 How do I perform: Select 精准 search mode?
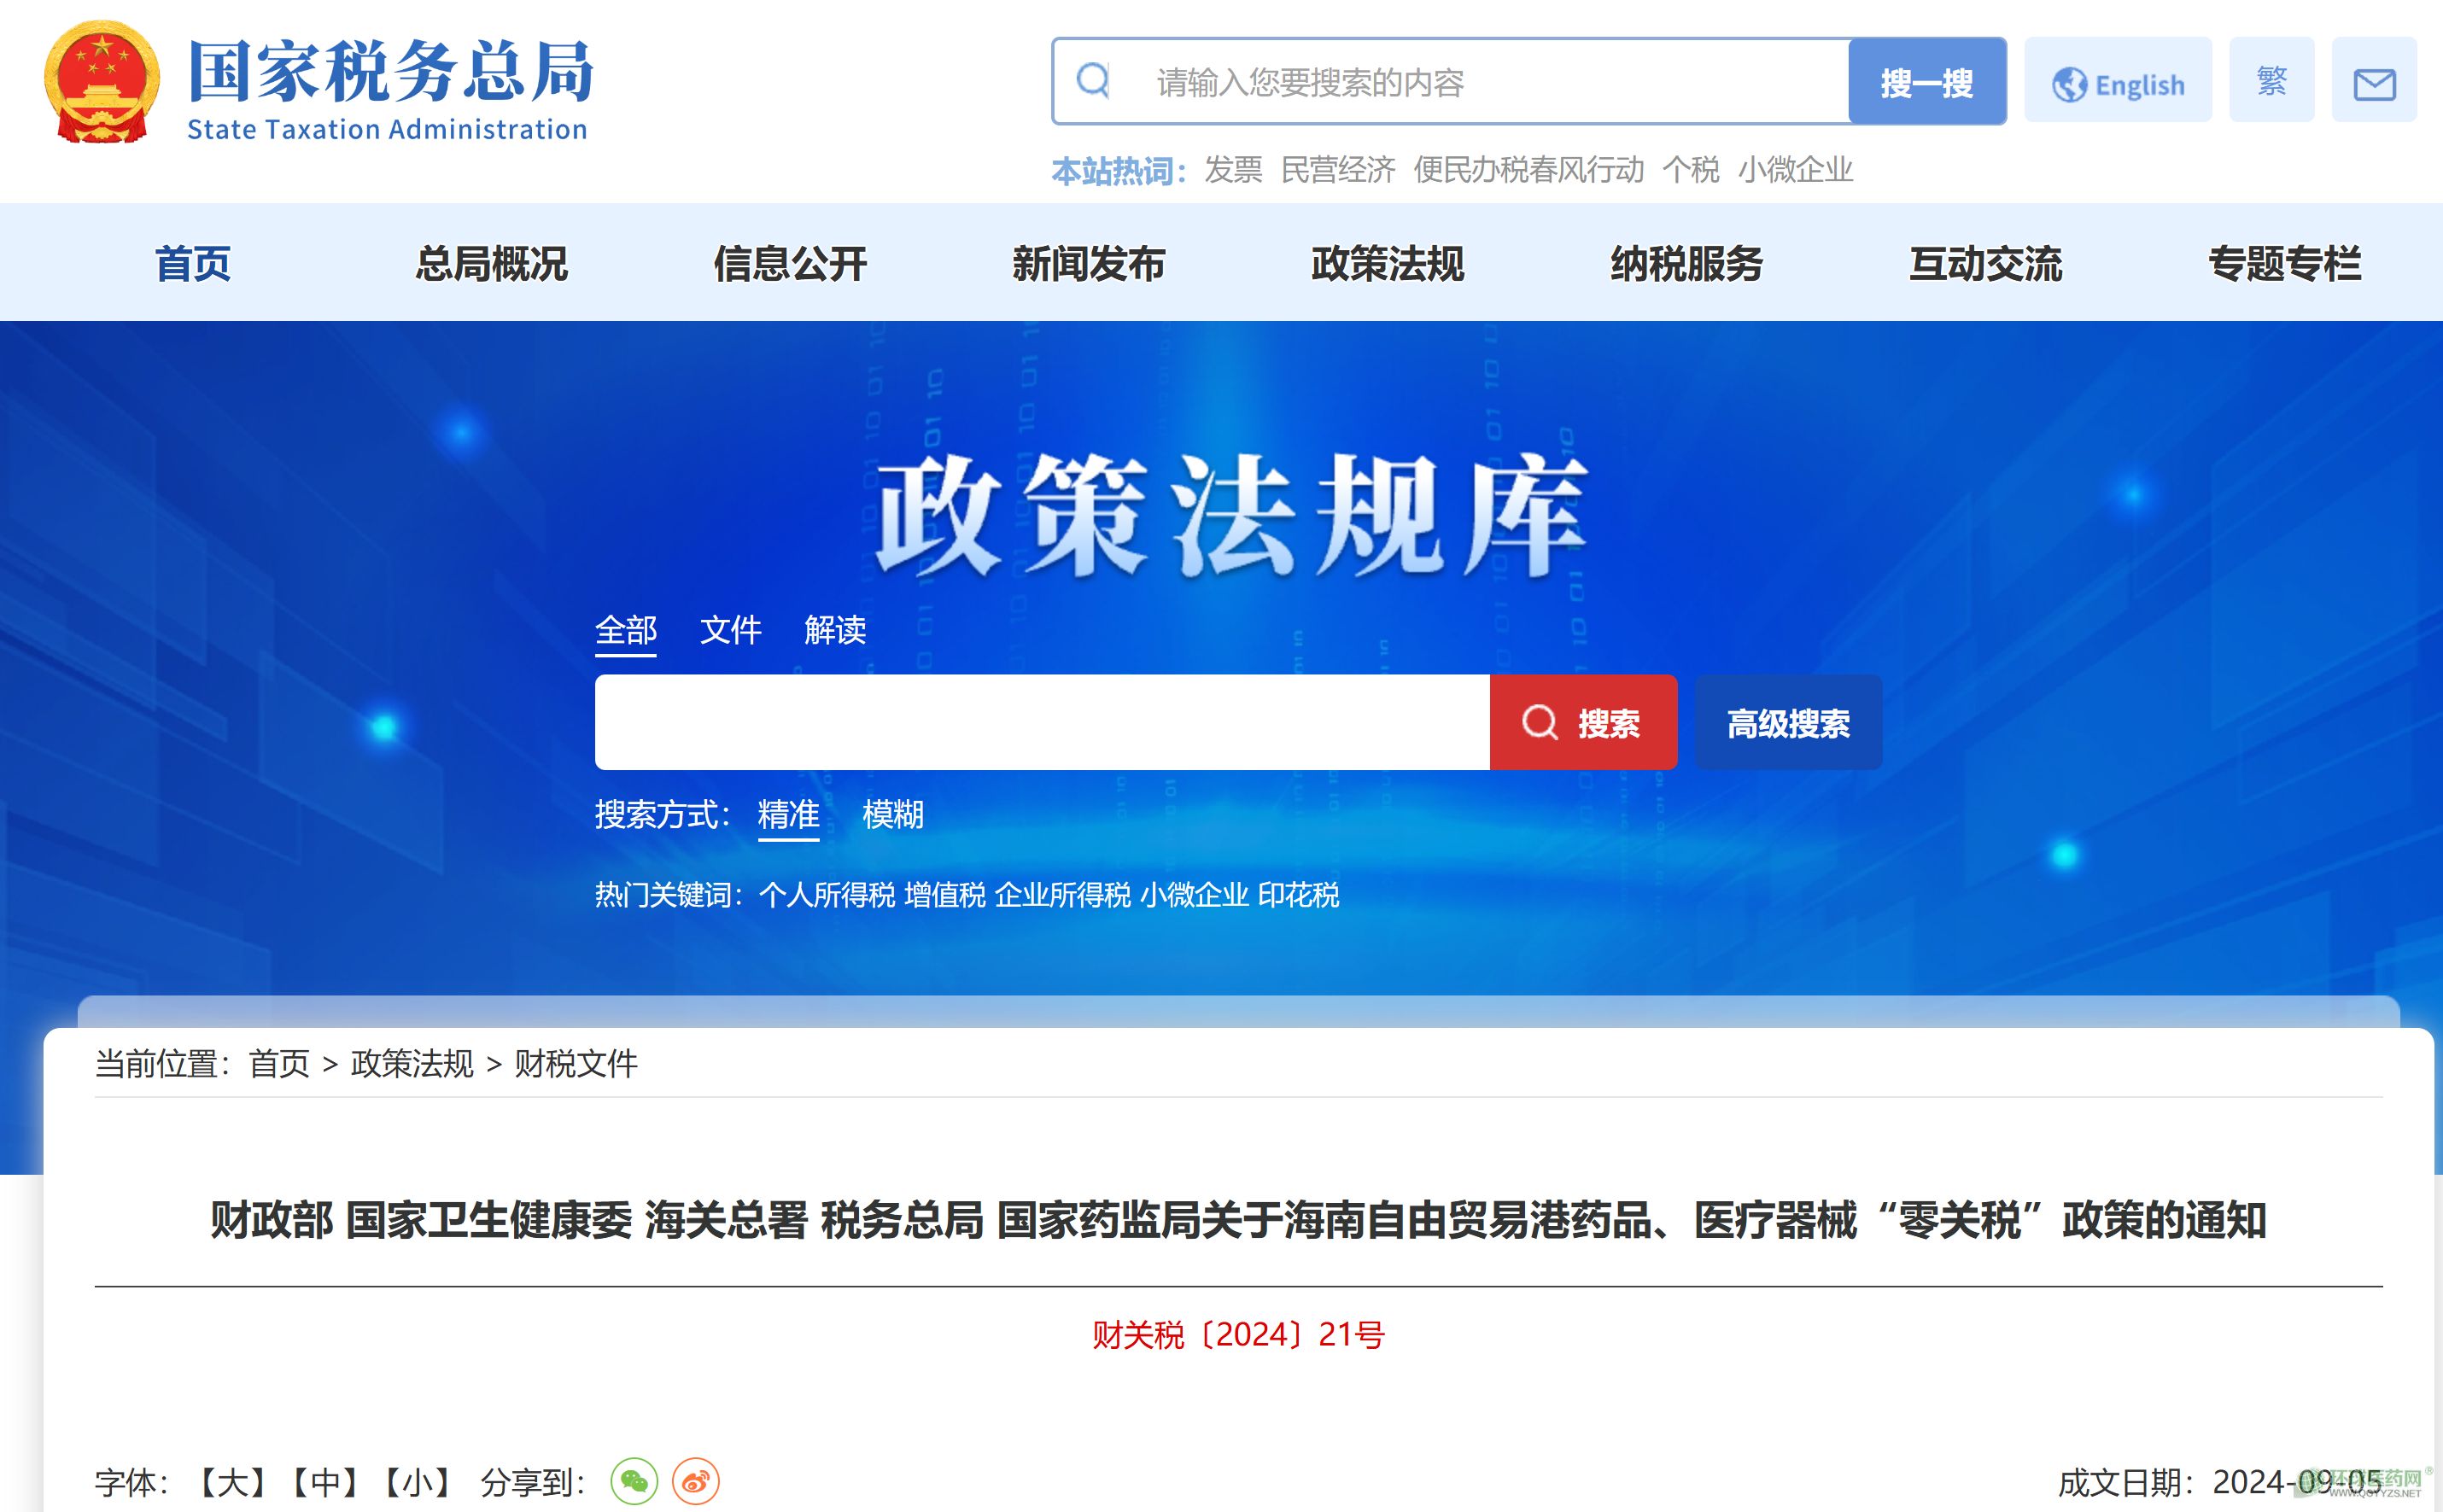click(788, 814)
